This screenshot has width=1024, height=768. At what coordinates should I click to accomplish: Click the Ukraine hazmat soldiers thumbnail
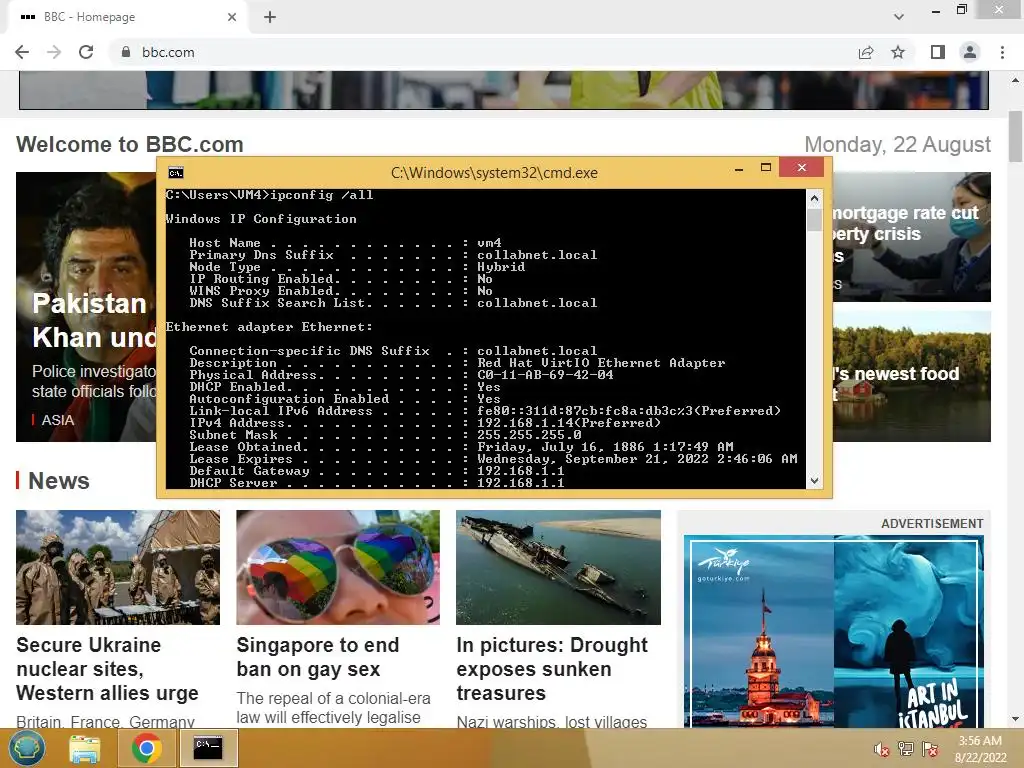click(x=118, y=567)
